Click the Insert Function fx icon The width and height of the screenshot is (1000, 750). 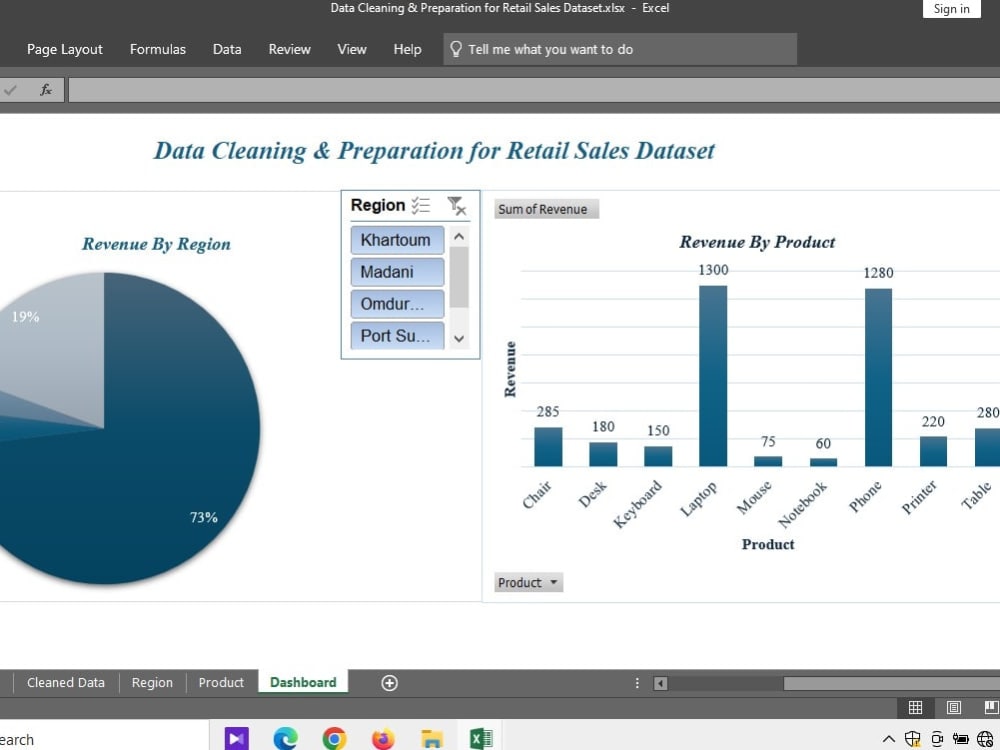click(46, 90)
